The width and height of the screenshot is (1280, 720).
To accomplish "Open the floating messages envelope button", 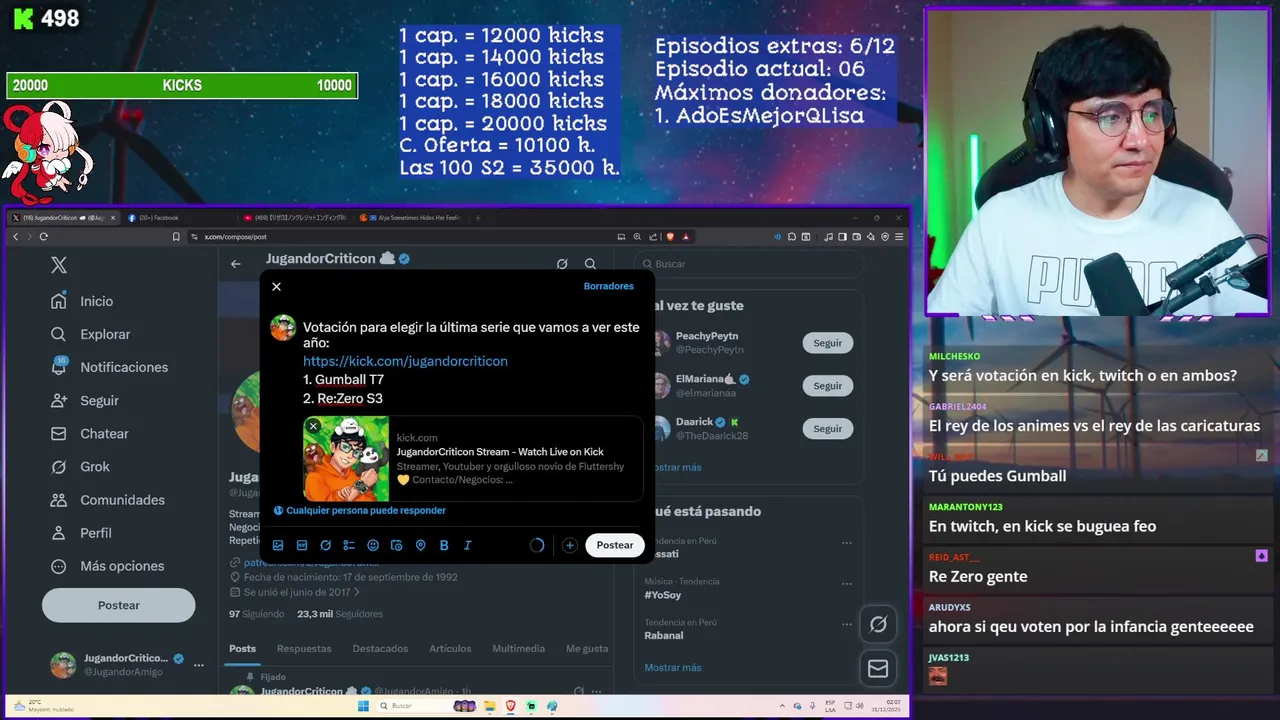I will 878,668.
